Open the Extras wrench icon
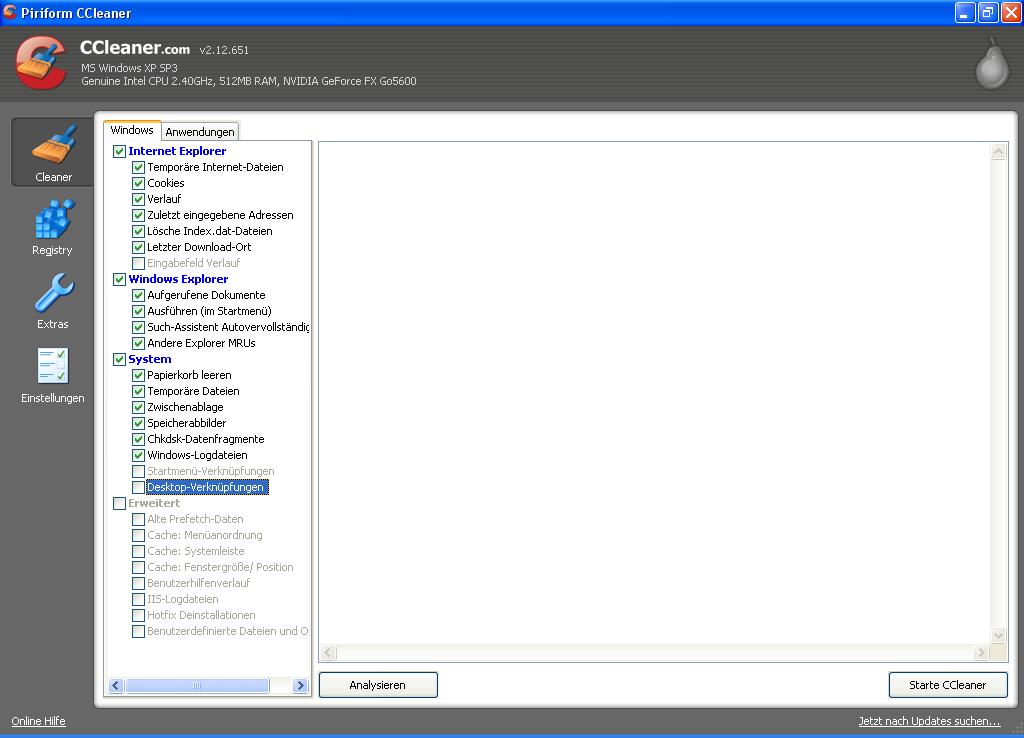Viewport: 1024px width, 738px height. point(53,294)
